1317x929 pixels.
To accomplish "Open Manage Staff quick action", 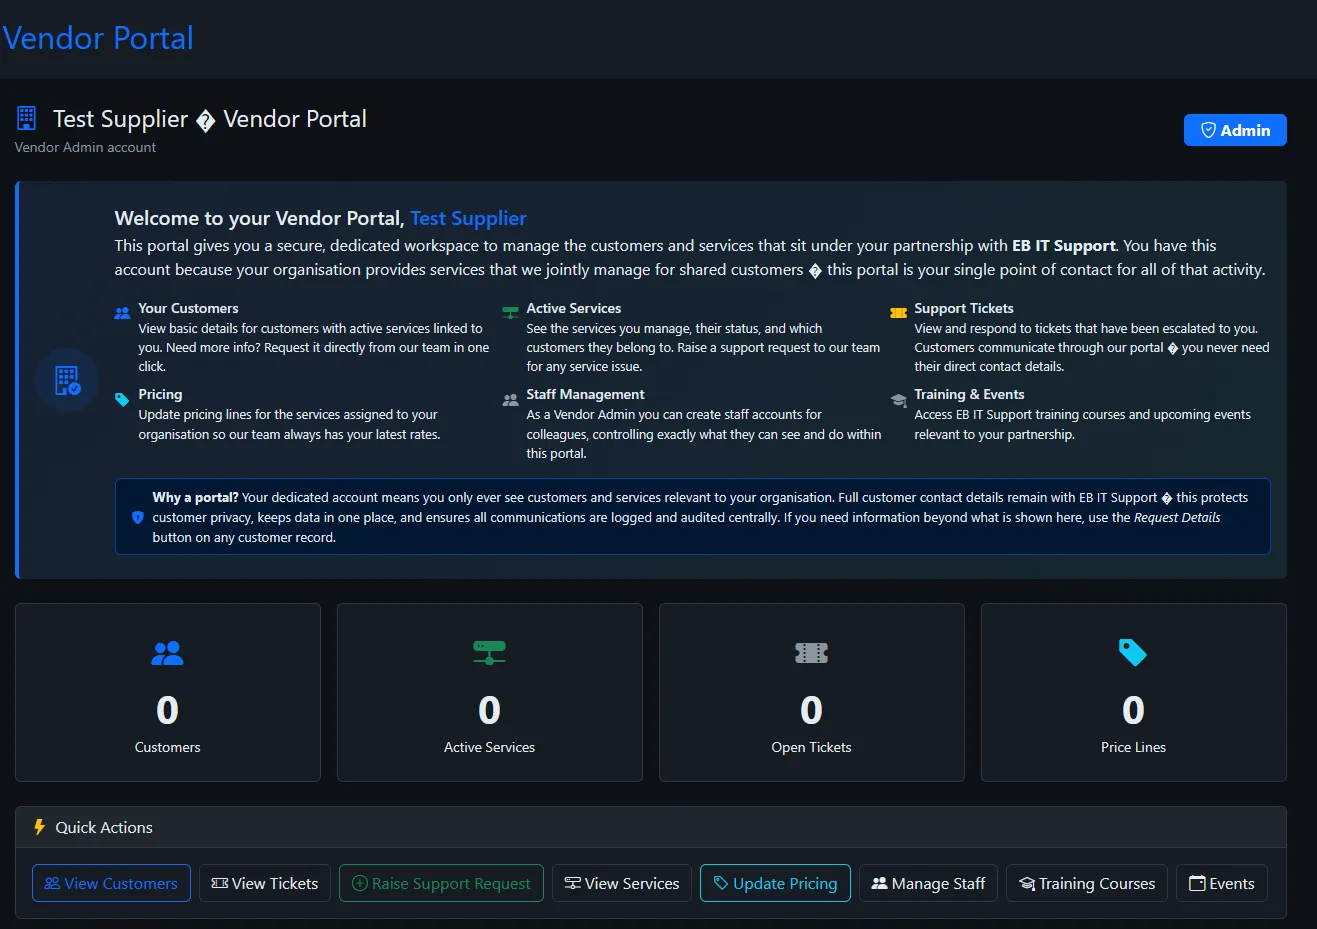I will 928,883.
